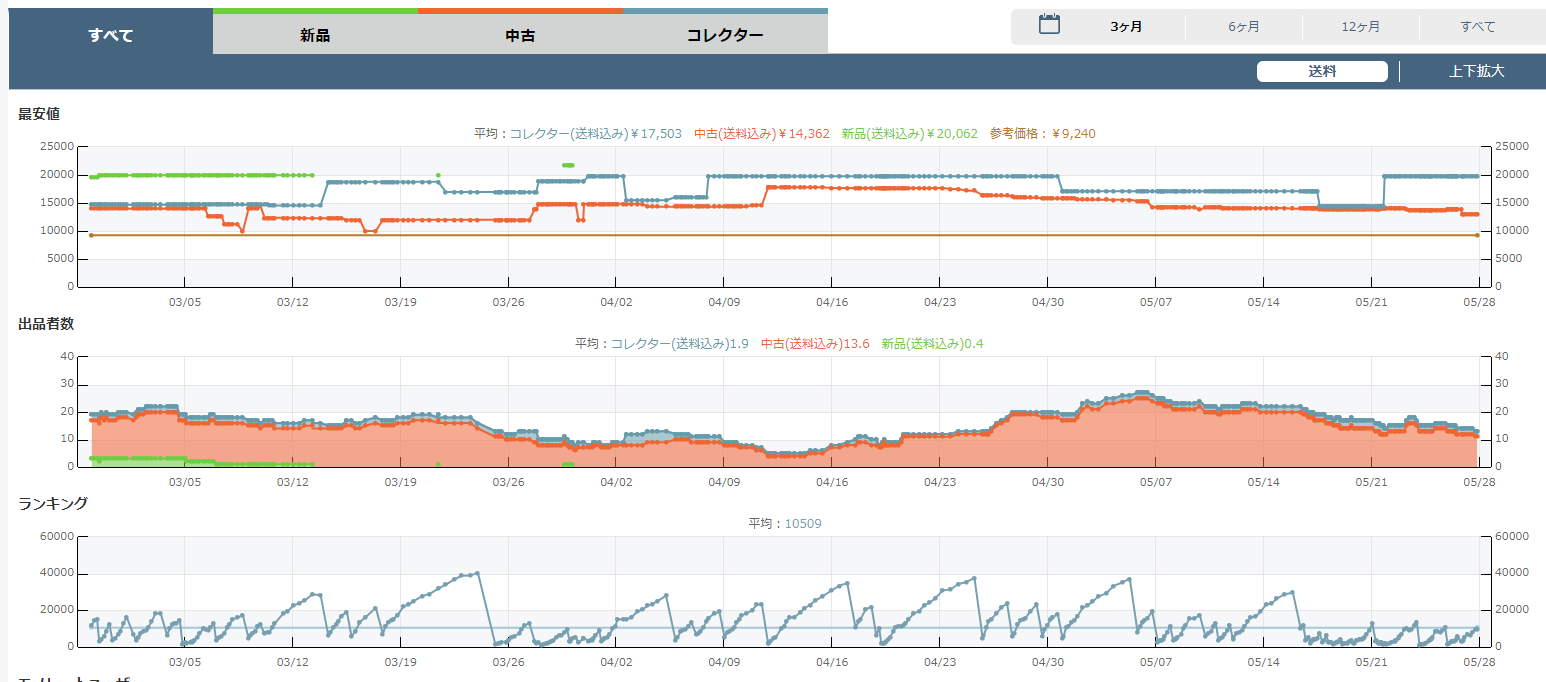This screenshot has width=1546, height=682.
Task: Show the すべて period range
Action: [1477, 27]
